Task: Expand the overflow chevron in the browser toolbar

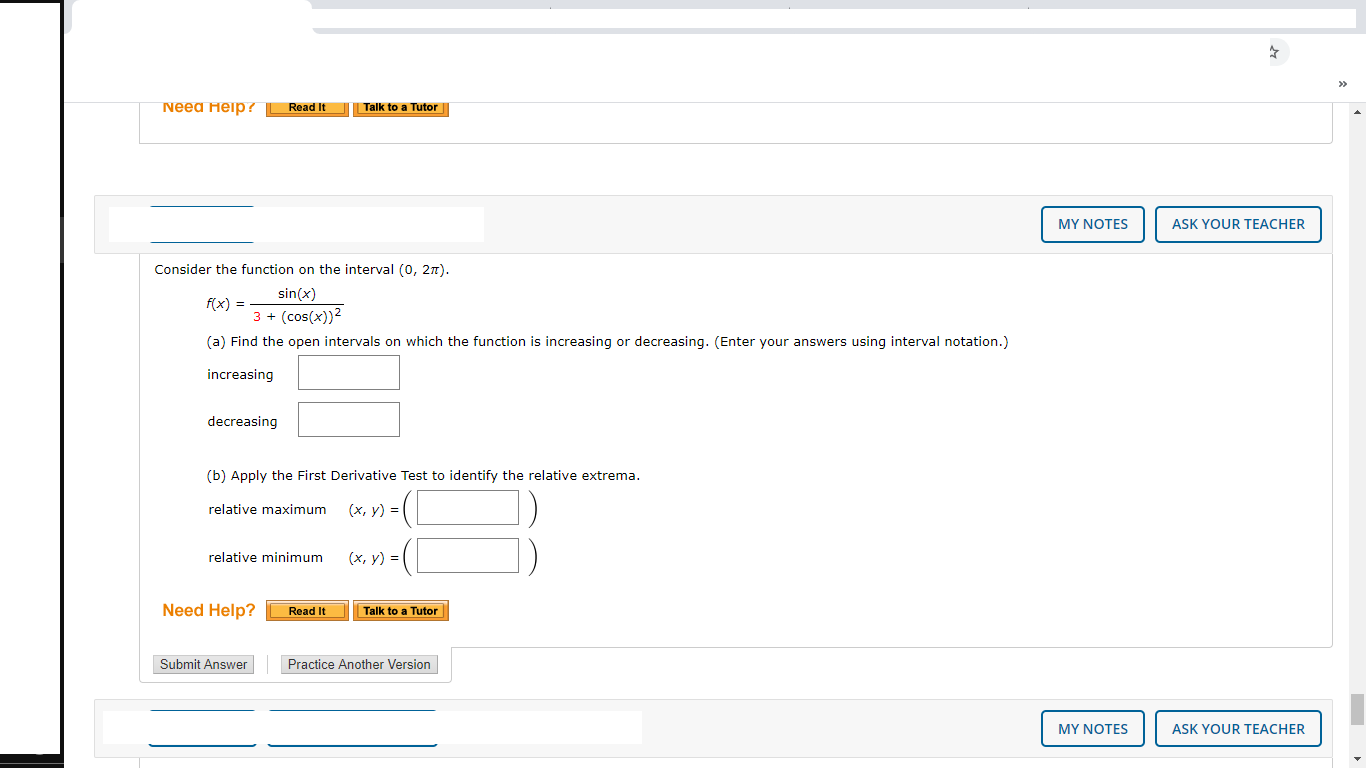Action: 1343,84
